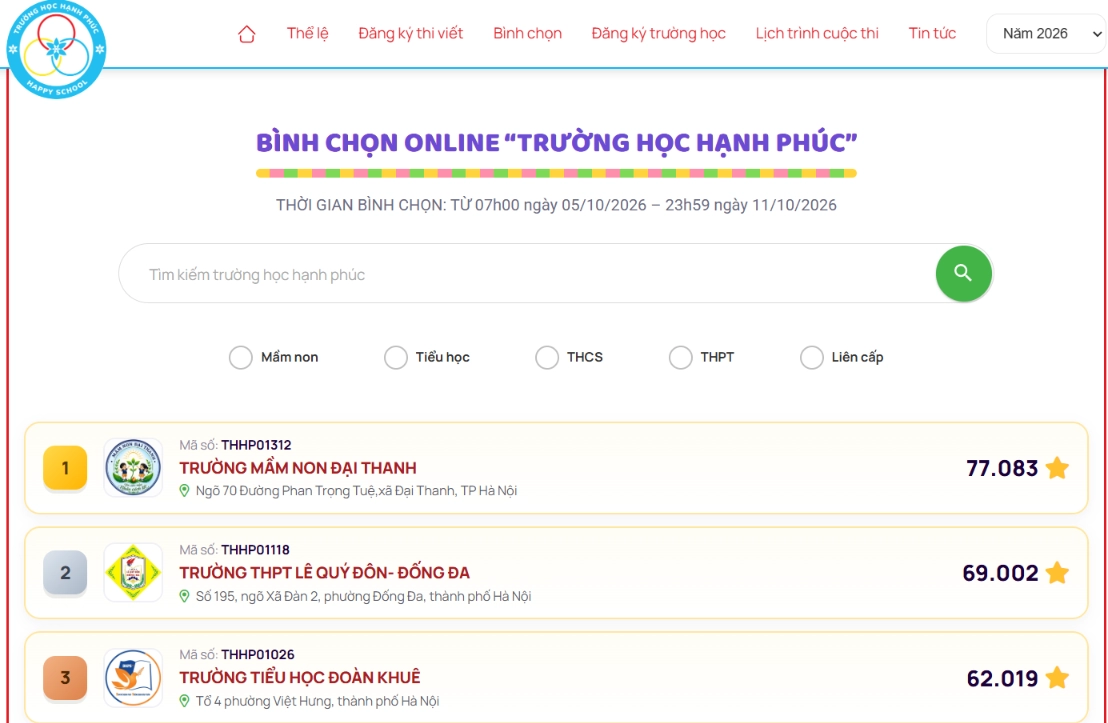The height and width of the screenshot is (723, 1108).
Task: Click the voting period text
Action: pos(556,205)
